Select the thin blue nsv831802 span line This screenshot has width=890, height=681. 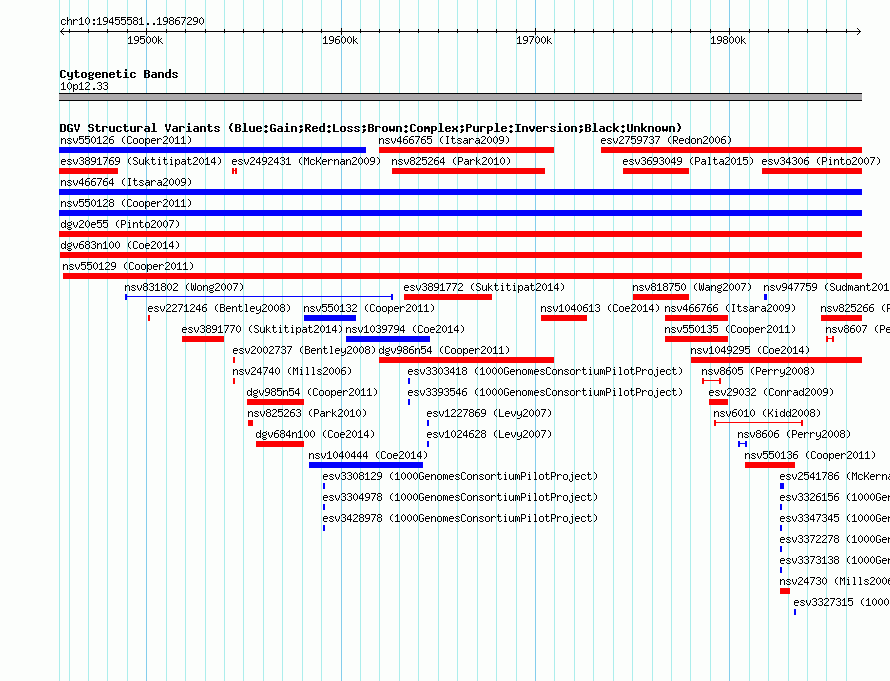click(x=259, y=297)
